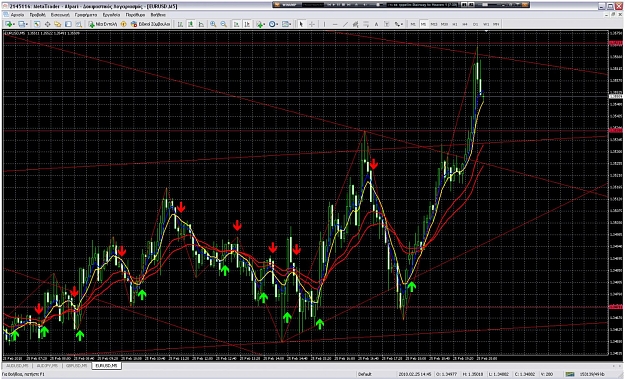Open the Indicators list dropdown
Viewport: 625px width, 379px height.
[x=261, y=24]
